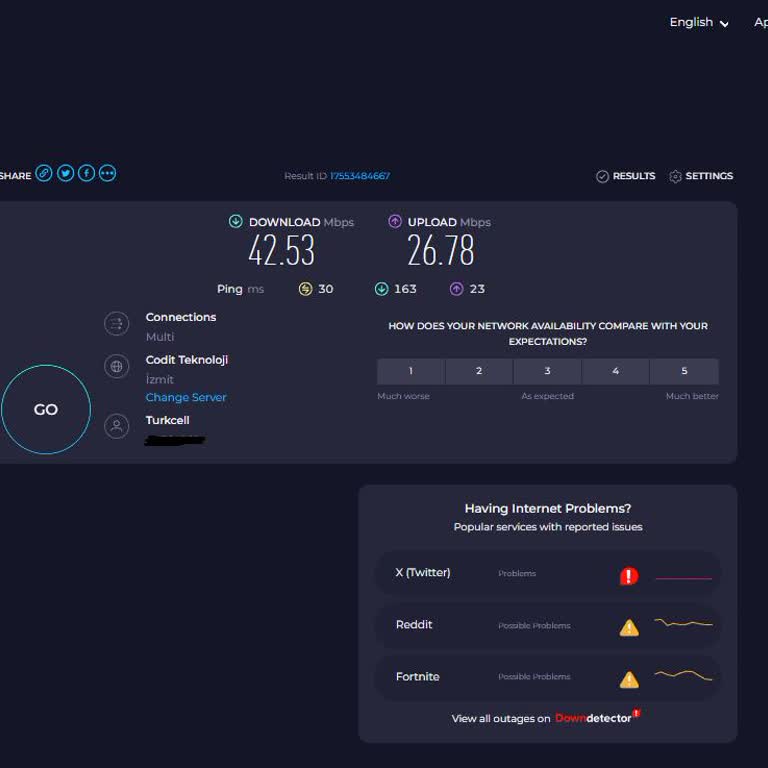Image resolution: width=768 pixels, height=768 pixels.
Task: Click the X (Twitter) trend line
Action: pyautogui.click(x=684, y=578)
